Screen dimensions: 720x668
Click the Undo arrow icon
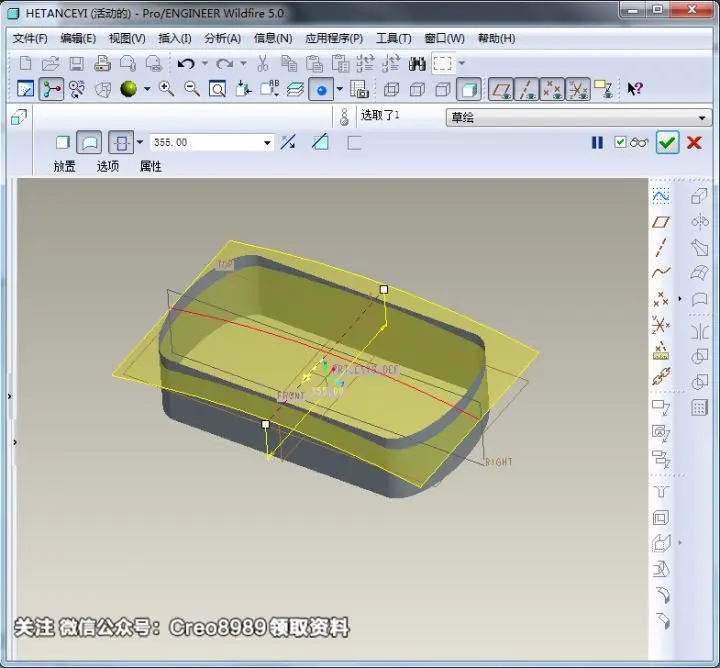186,63
